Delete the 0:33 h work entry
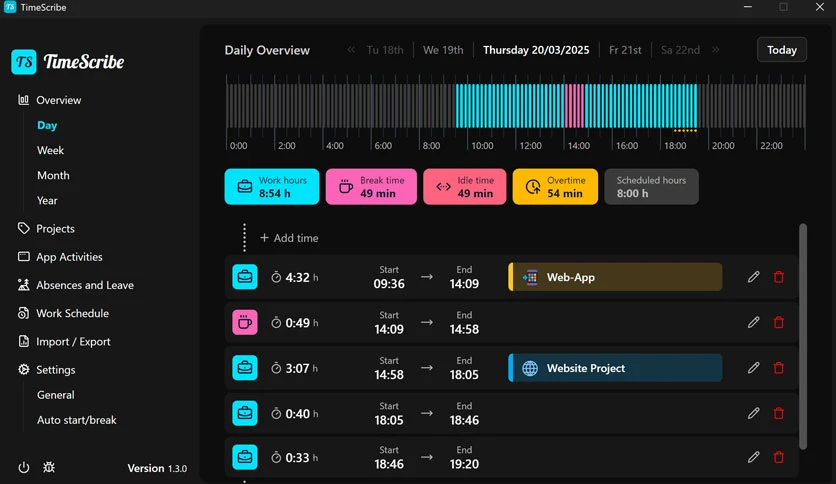Image resolution: width=836 pixels, height=484 pixels. [779, 457]
